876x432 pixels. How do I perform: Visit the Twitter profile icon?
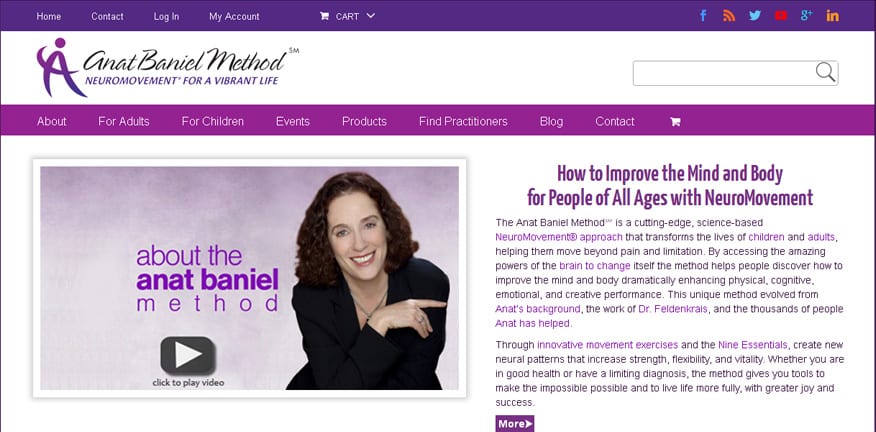point(755,16)
